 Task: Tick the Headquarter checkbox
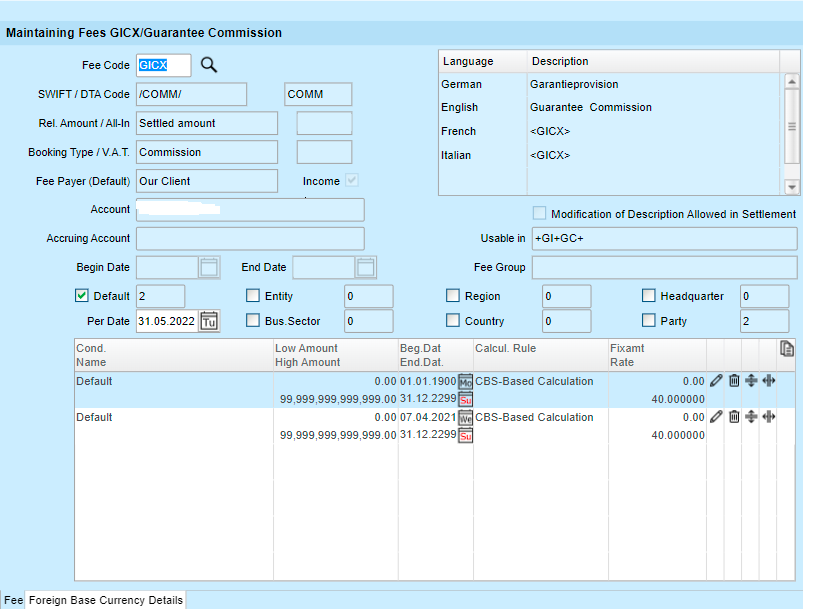click(649, 296)
